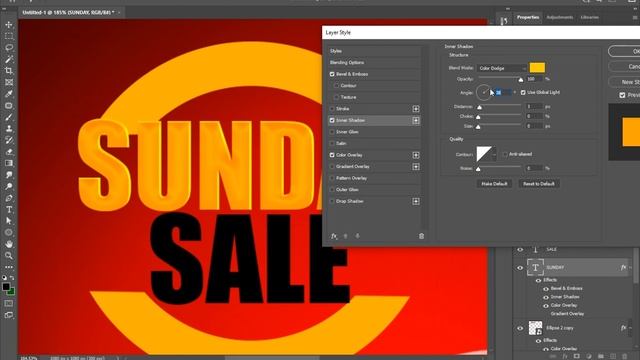
Task: Select the Frame tool
Action: pyautogui.click(x=9, y=82)
